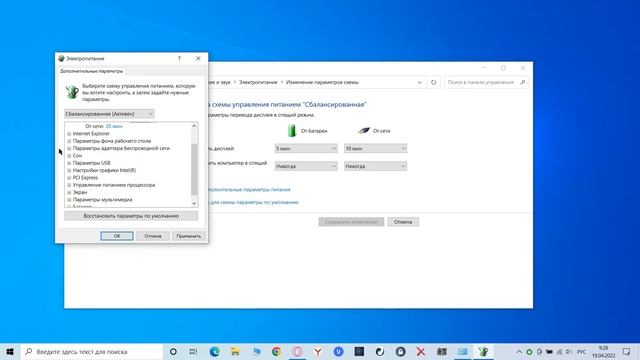Open sleep plugged in Никогда dropdown
This screenshot has width=640, height=360.
pyautogui.click(x=376, y=166)
